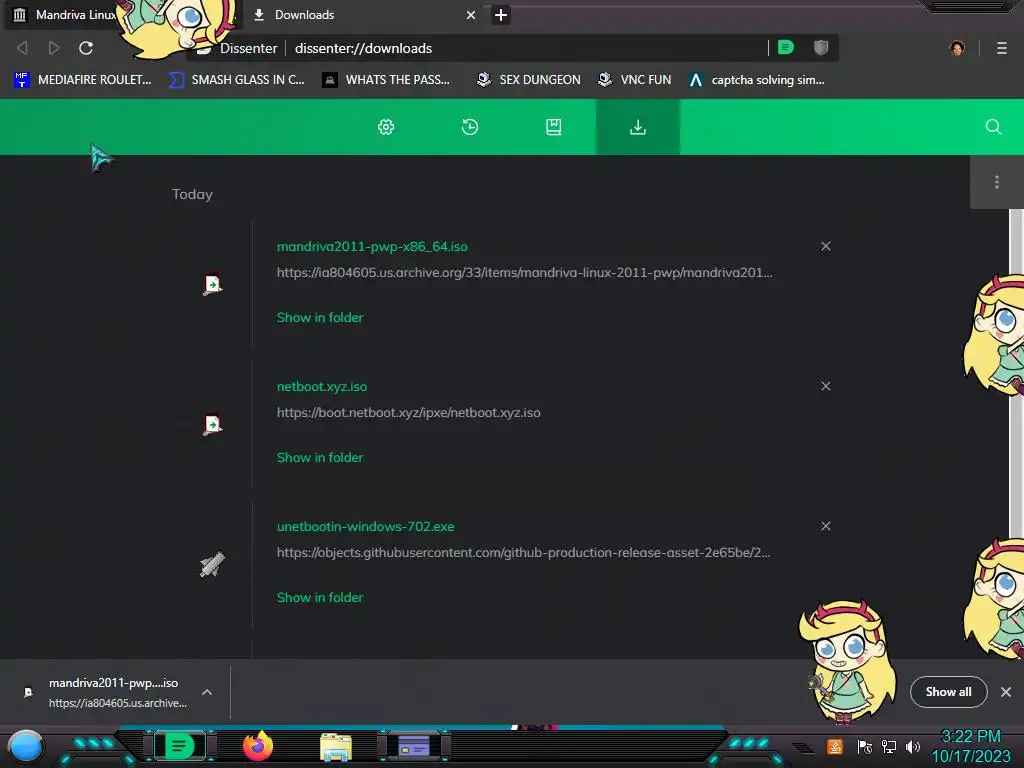
Task: Close the bottom download shelf
Action: (x=1006, y=692)
